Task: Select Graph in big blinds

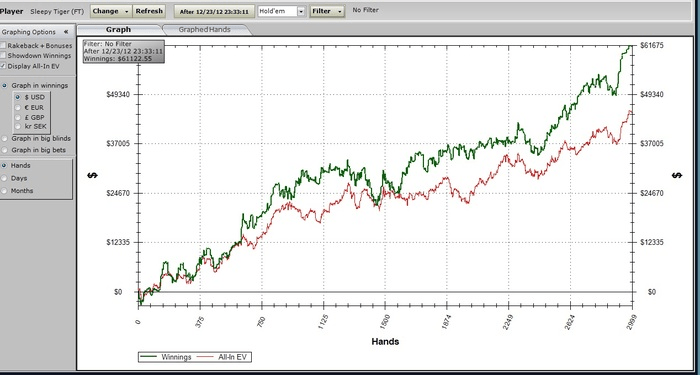Action: pyautogui.click(x=4, y=138)
